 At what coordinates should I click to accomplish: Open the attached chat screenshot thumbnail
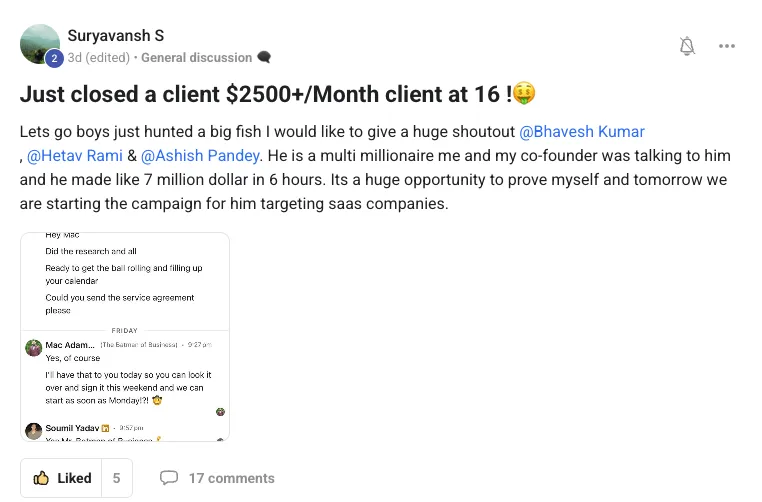(x=125, y=336)
